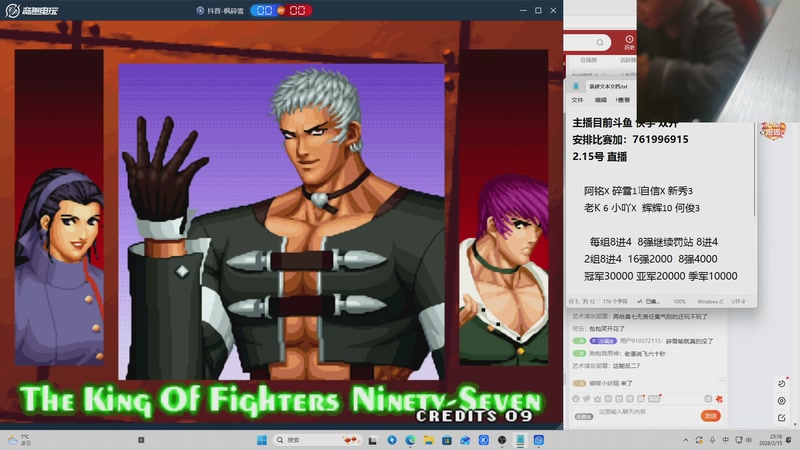The height and width of the screenshot is (450, 800).
Task: Click the 抖音-枫碎雪 player icon in title bar
Action: click(200, 10)
